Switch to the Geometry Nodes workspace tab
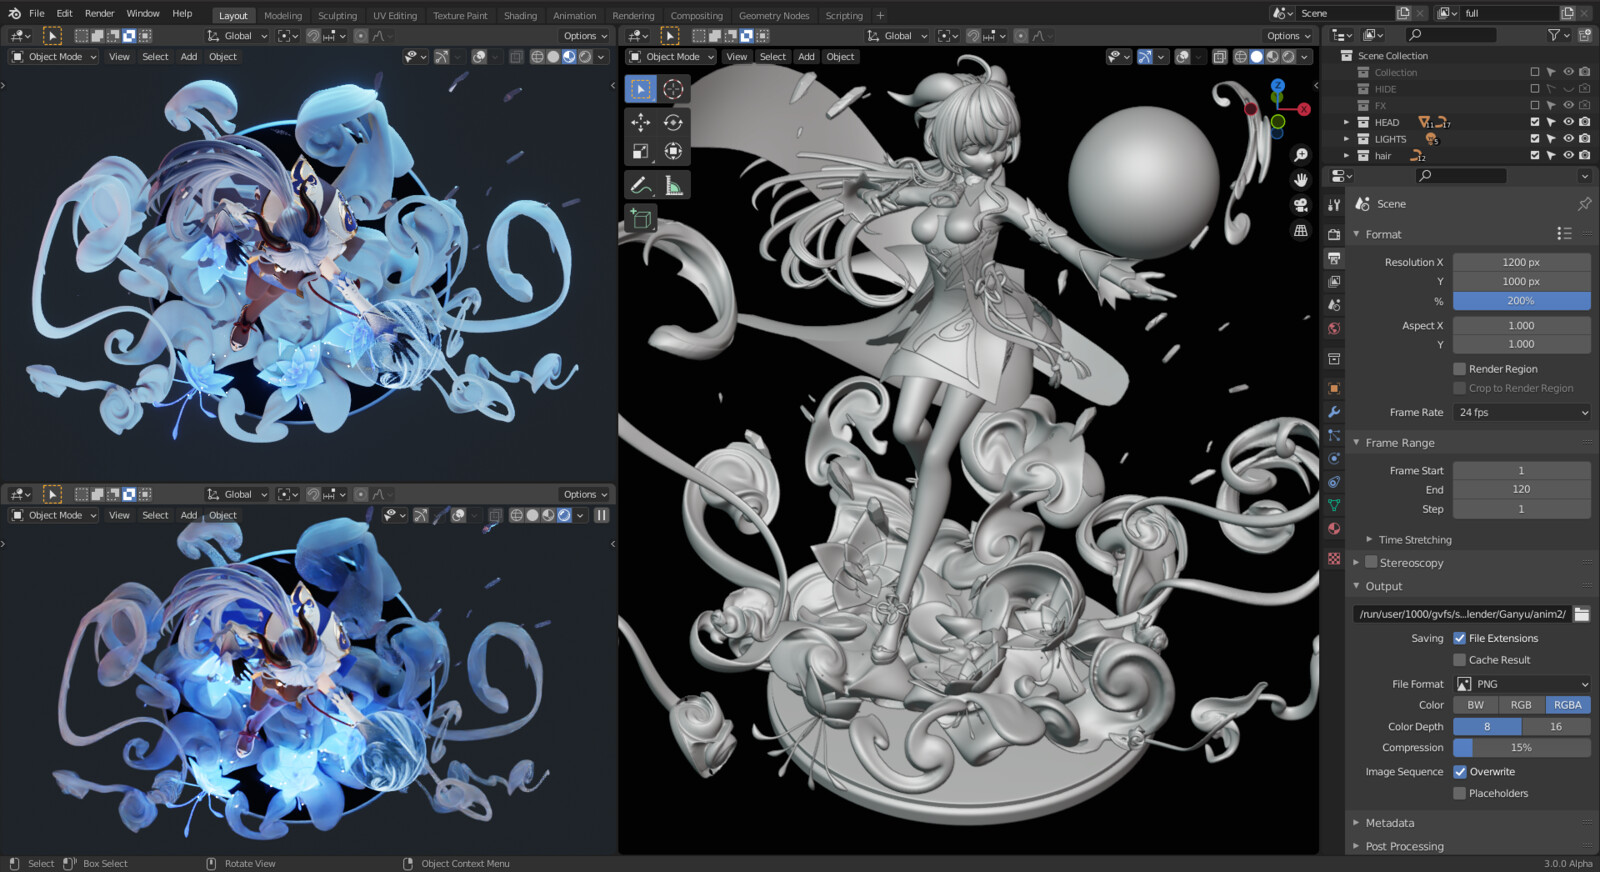Screen dimensions: 1600x872 774,16
